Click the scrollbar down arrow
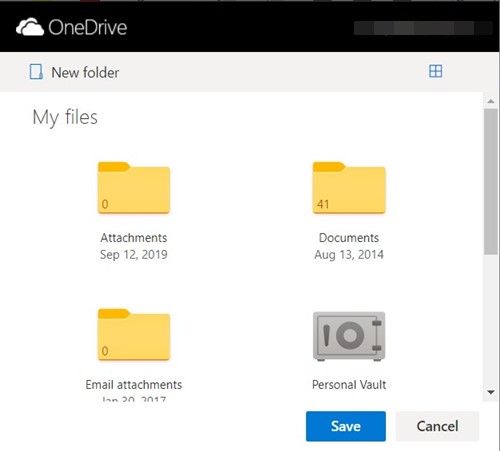 [x=491, y=392]
